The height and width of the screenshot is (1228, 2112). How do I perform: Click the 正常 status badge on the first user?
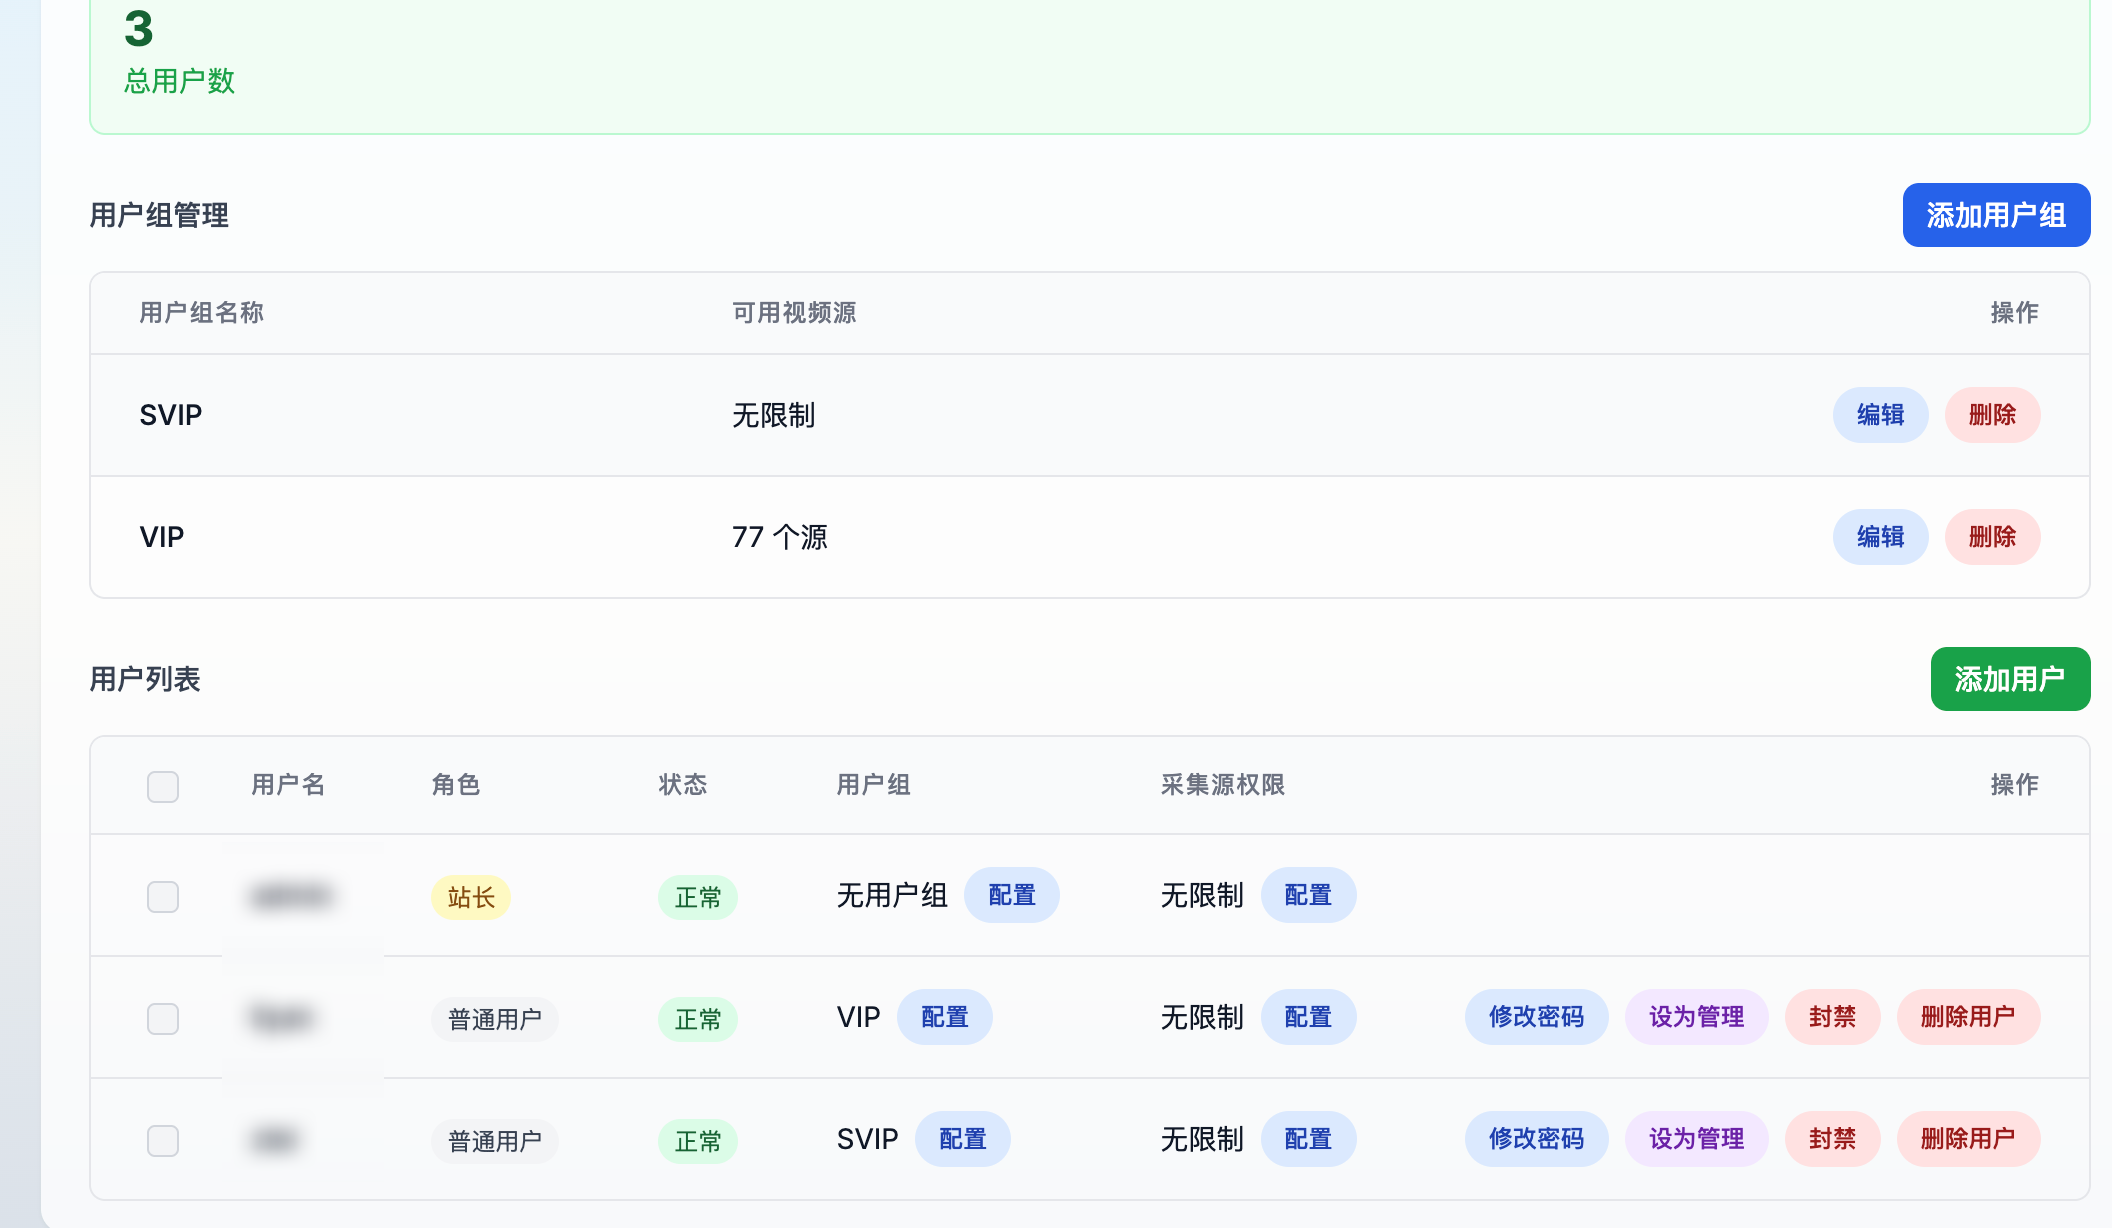pyautogui.click(x=697, y=897)
